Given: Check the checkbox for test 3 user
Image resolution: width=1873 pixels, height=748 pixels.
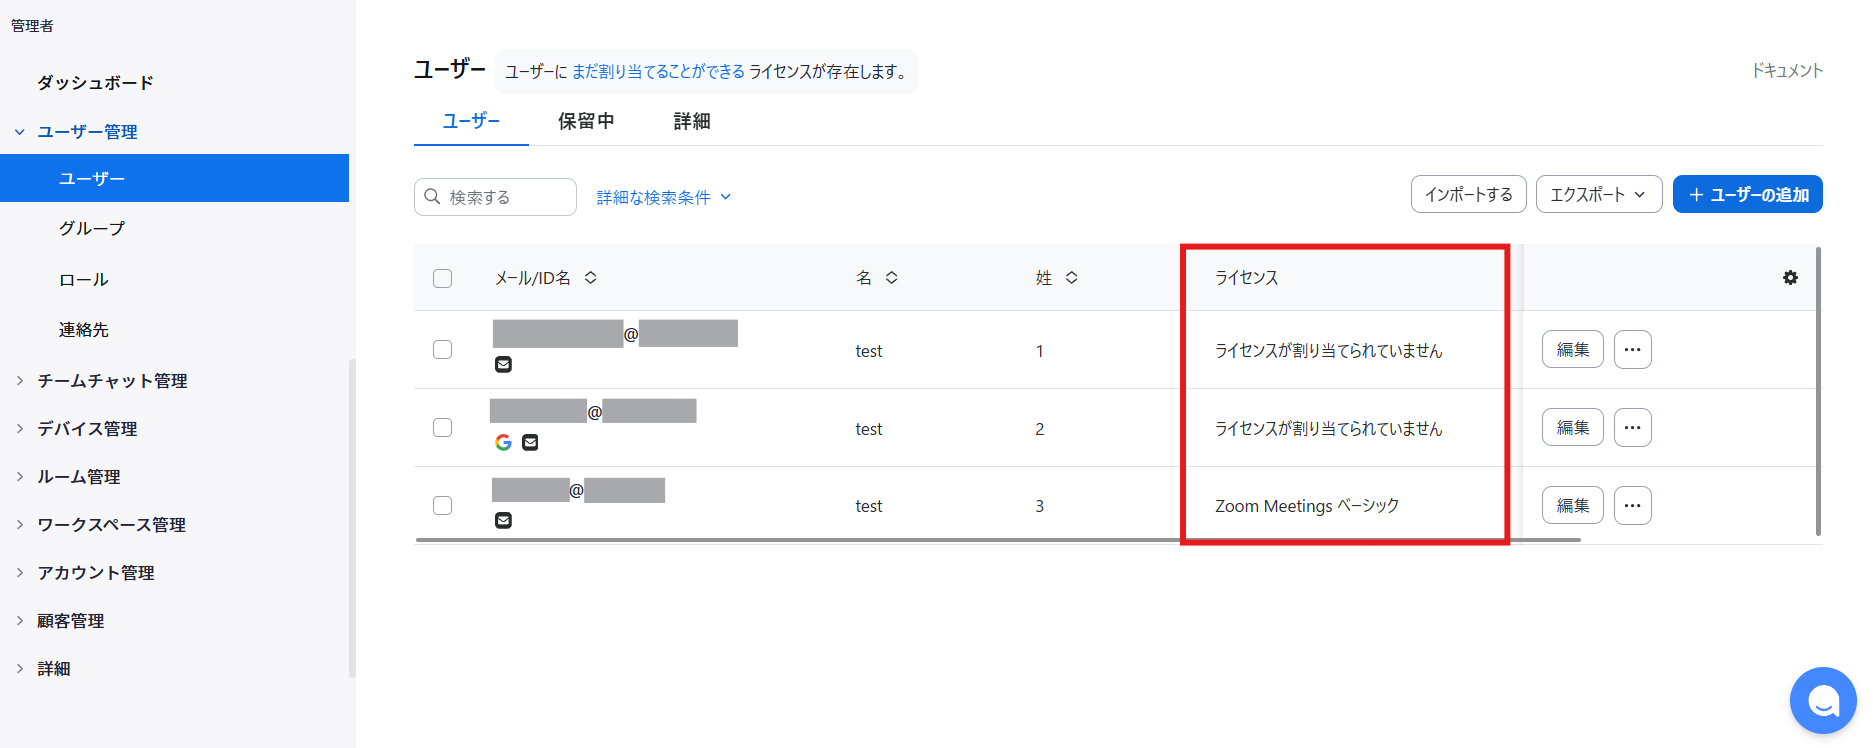Looking at the screenshot, I should point(442,505).
